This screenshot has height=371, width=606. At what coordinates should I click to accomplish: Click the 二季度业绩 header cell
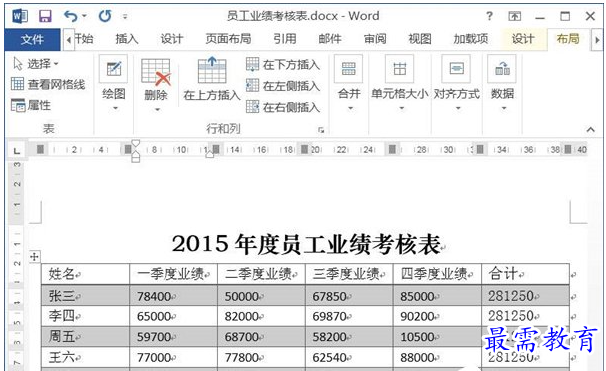pyautogui.click(x=261, y=274)
